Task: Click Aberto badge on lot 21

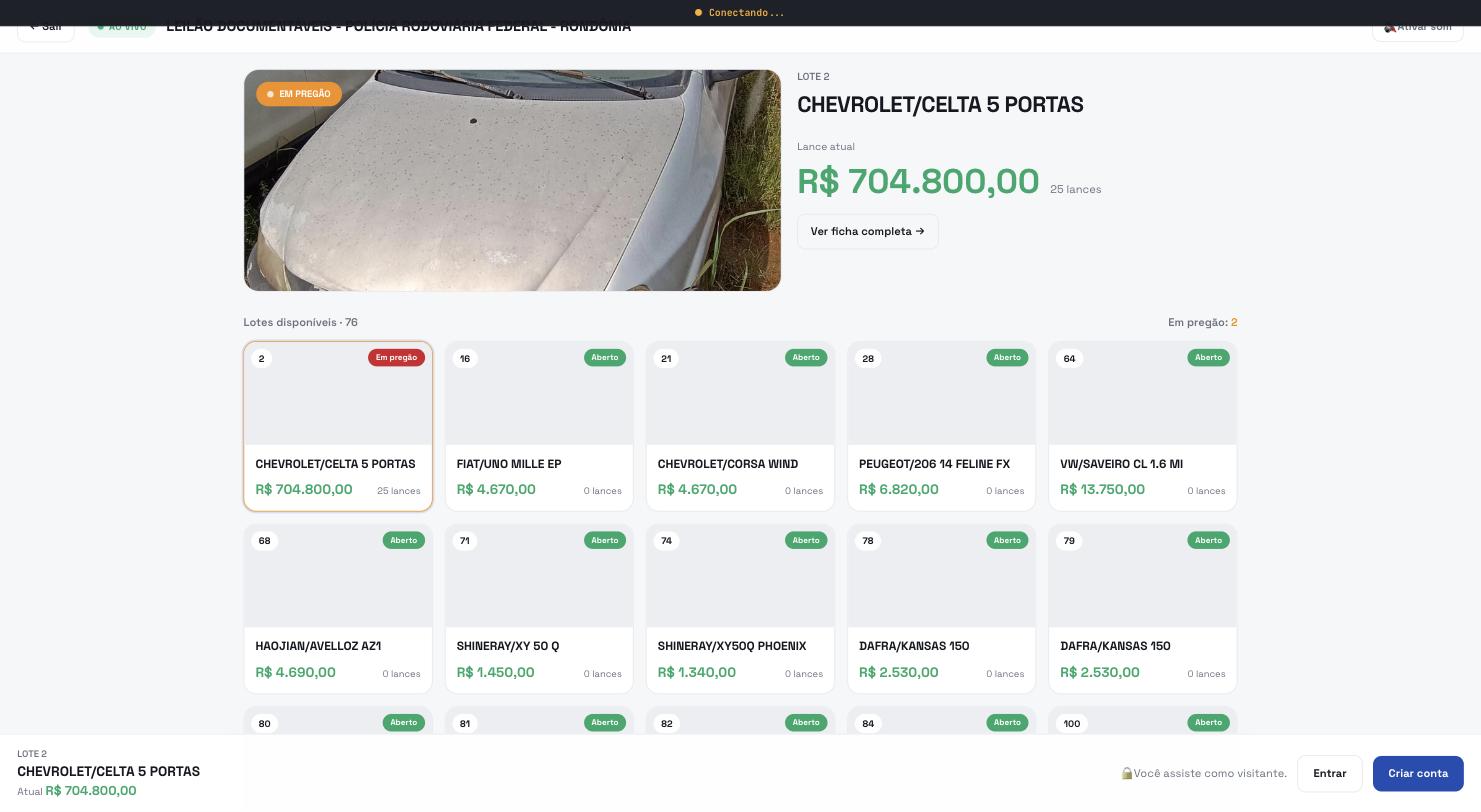Action: pos(806,357)
